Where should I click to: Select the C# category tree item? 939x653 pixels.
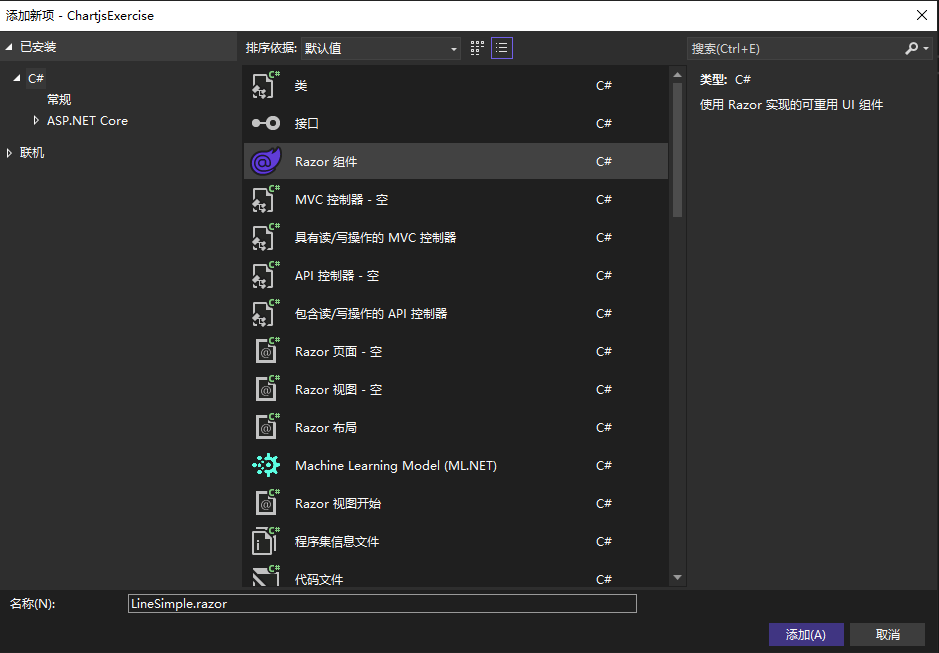pos(36,78)
